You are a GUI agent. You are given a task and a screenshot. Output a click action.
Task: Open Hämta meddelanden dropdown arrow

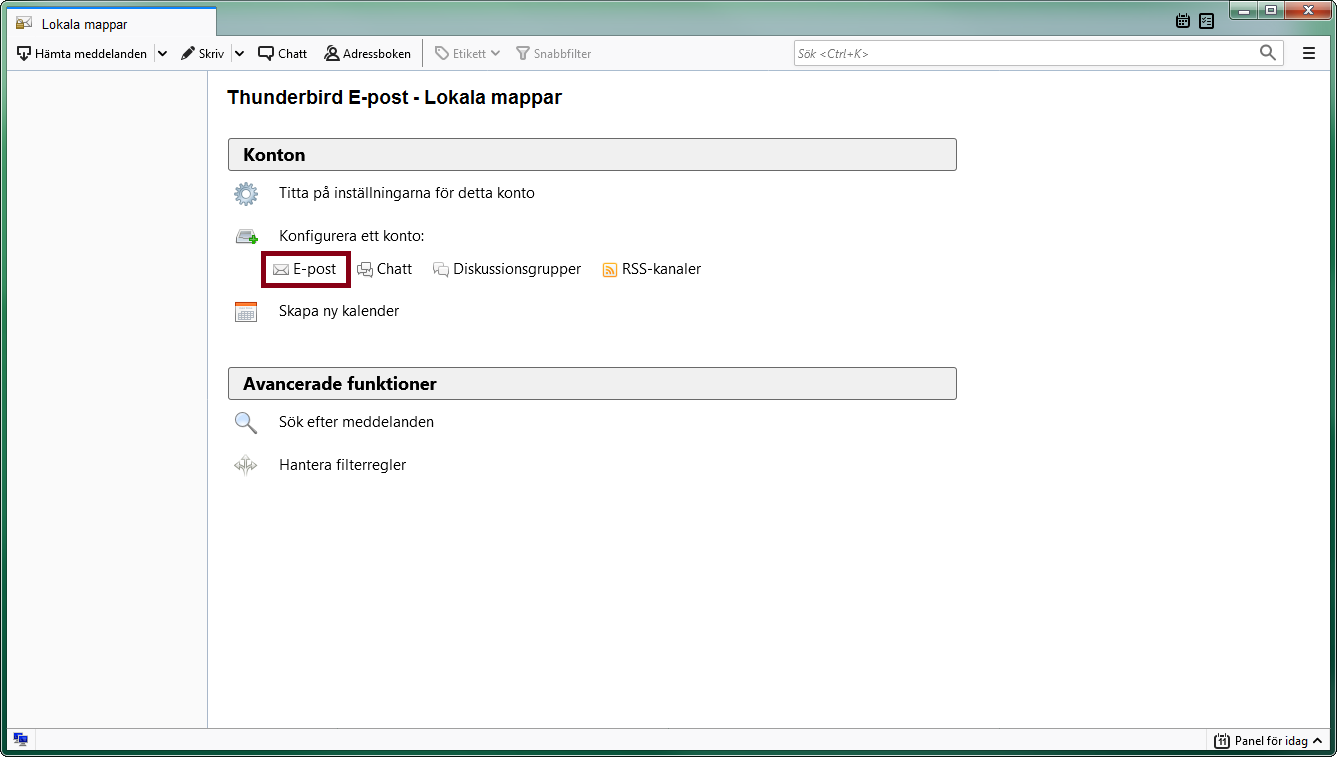tap(162, 54)
